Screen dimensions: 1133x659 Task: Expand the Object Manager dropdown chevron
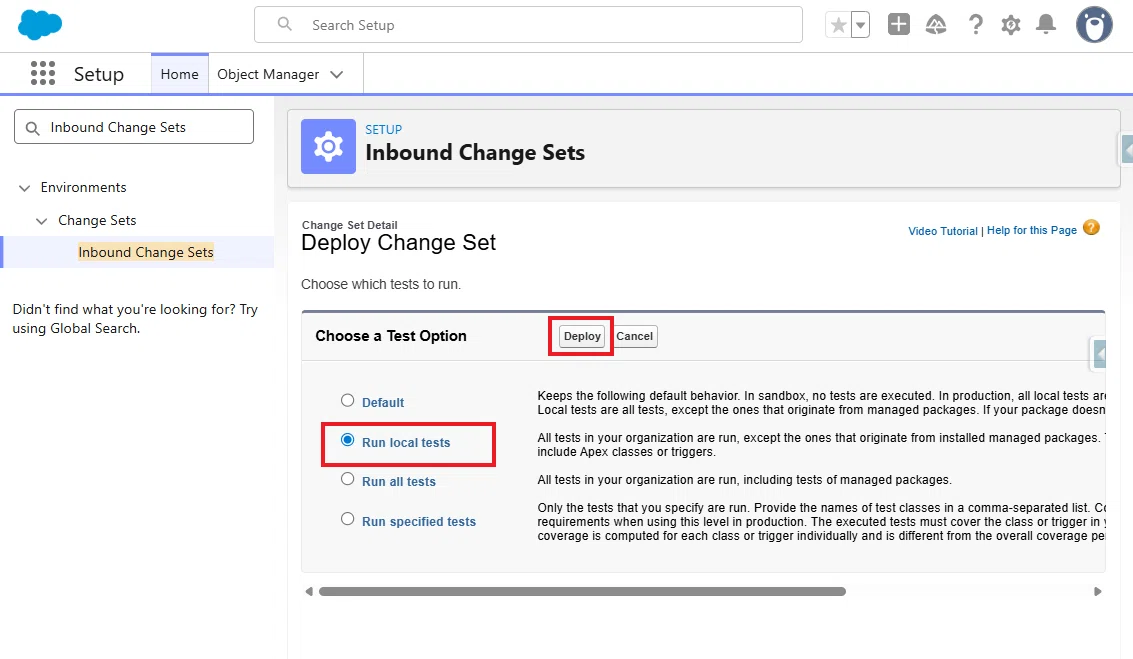coord(337,74)
